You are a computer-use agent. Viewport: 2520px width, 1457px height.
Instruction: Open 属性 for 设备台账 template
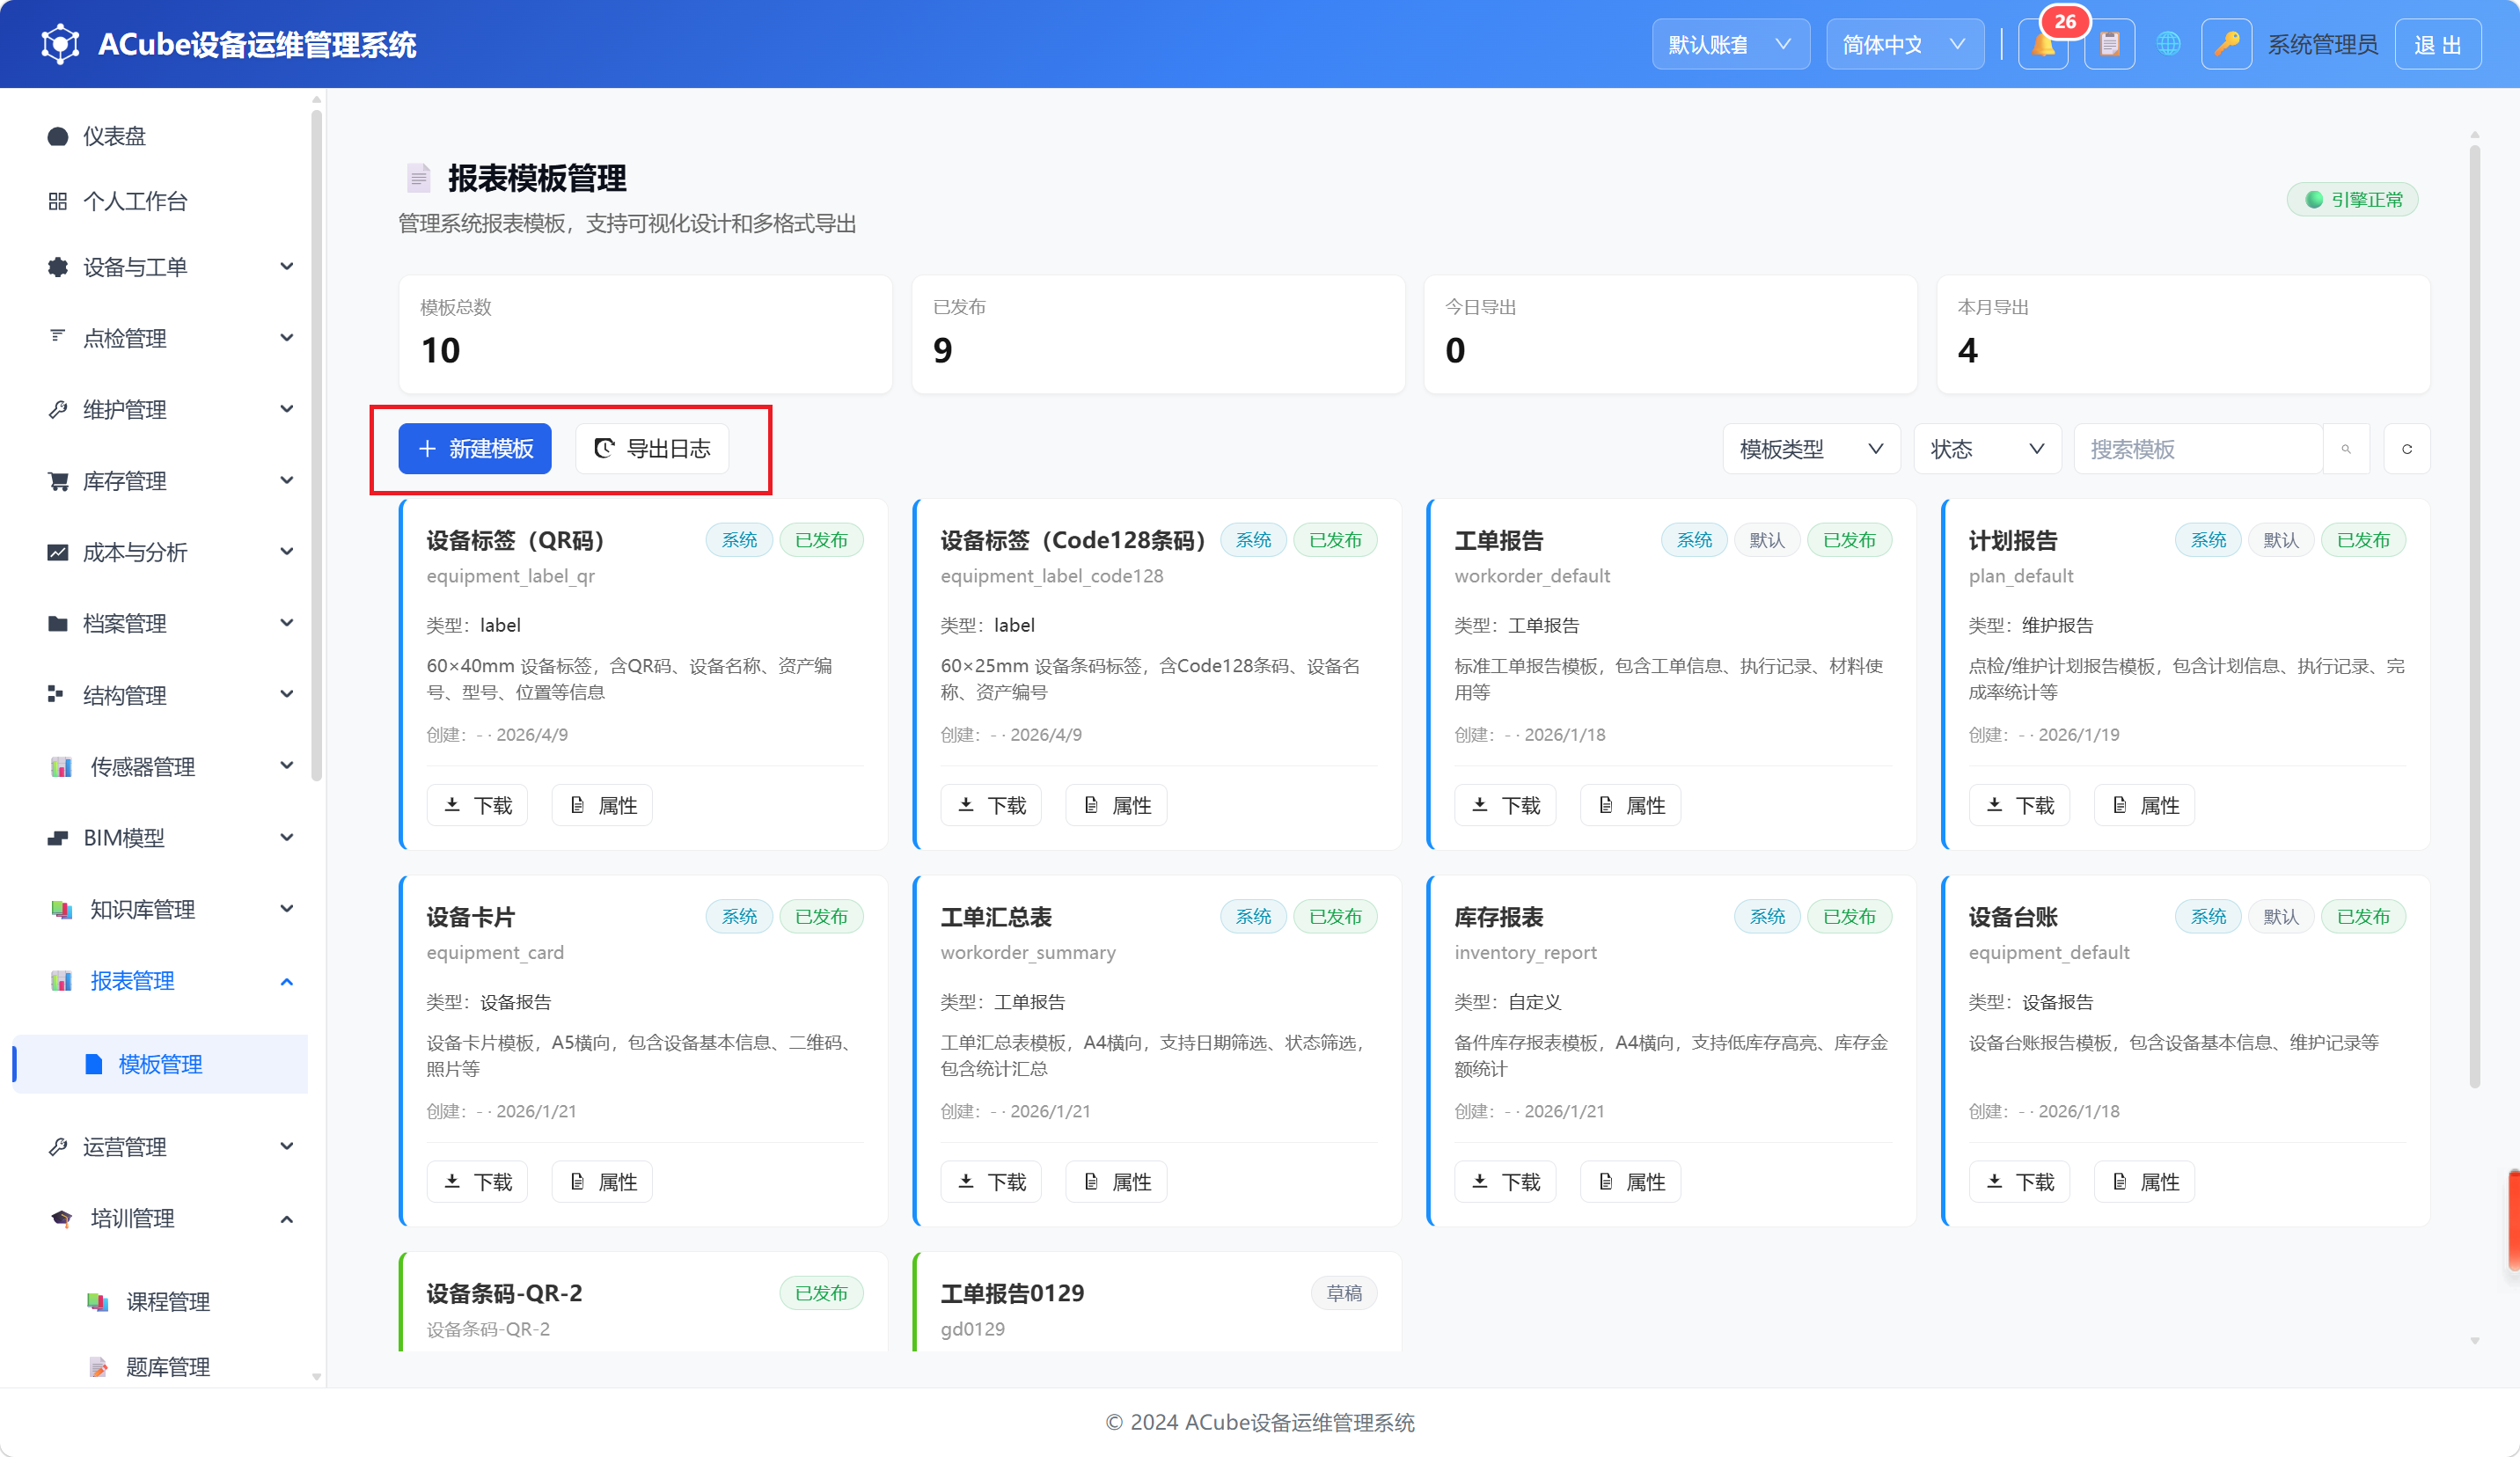point(2144,1182)
